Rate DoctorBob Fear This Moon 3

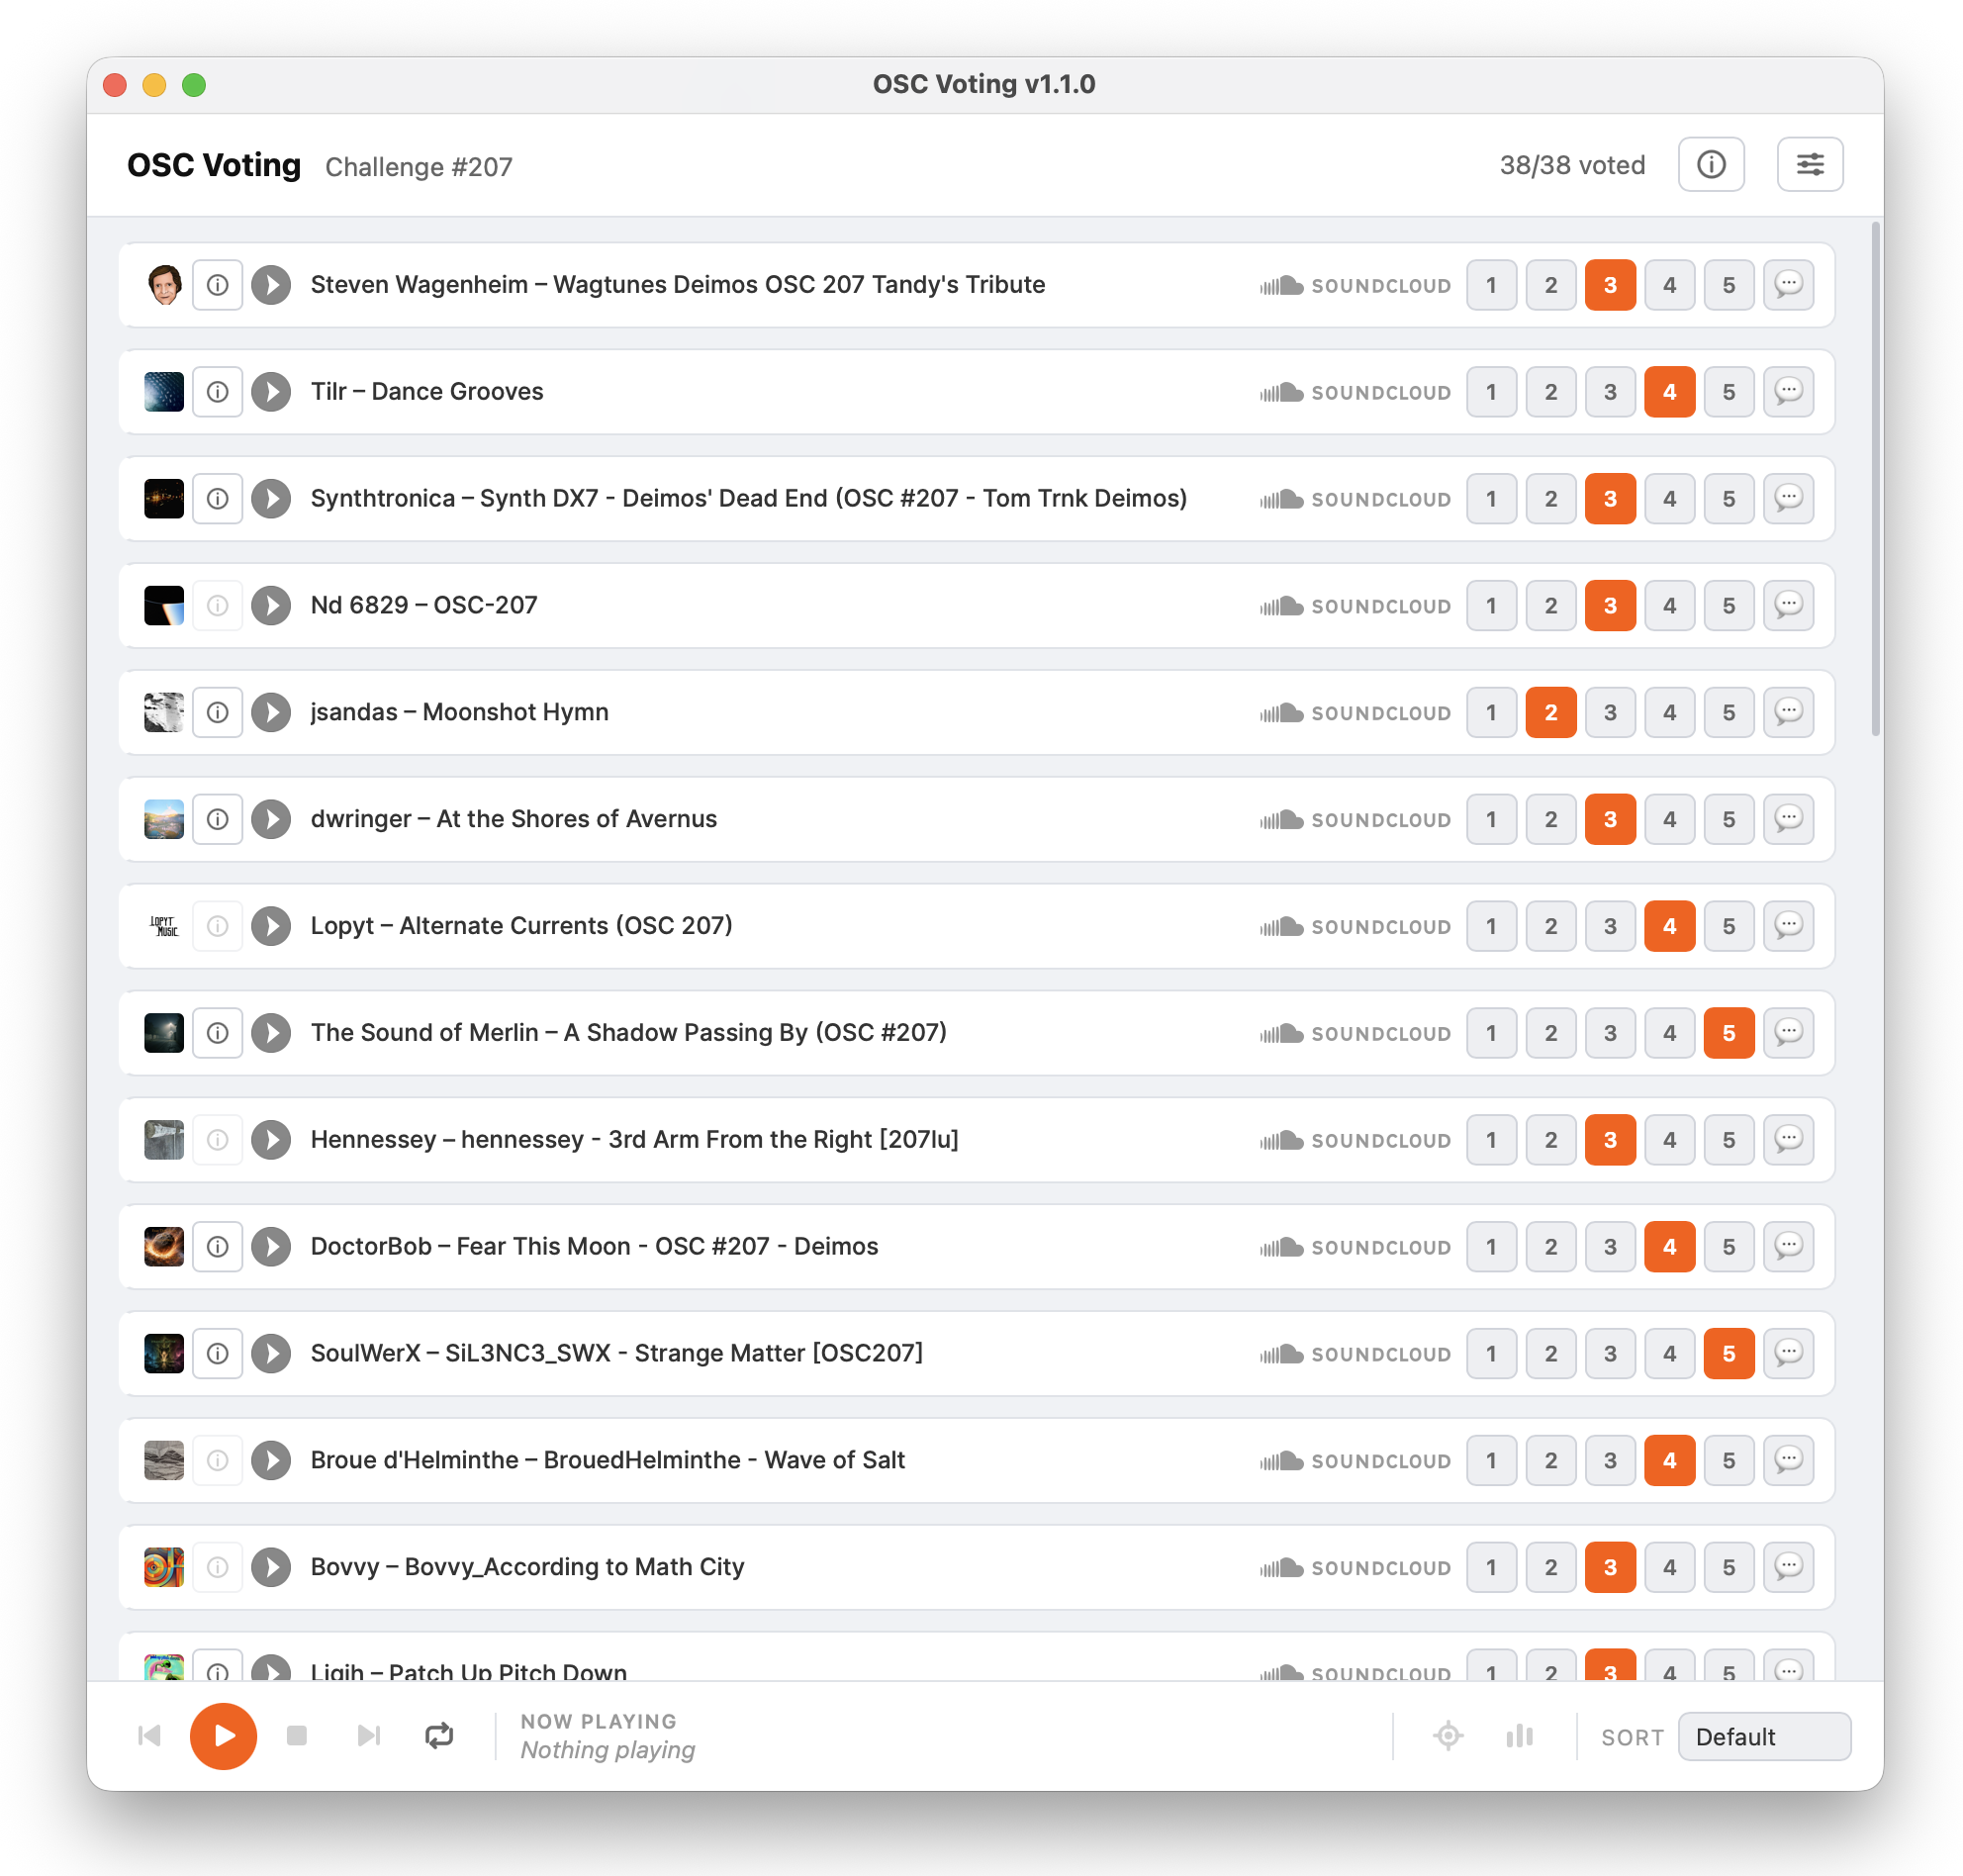click(x=1610, y=1246)
